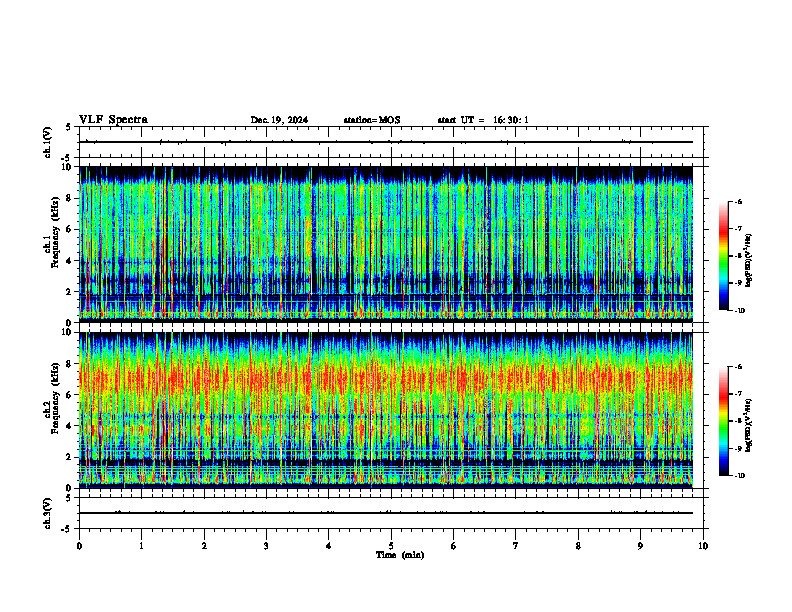Click time axis tick label "10"
Image resolution: width=792 pixels, height=612 pixels.
[x=703, y=546]
